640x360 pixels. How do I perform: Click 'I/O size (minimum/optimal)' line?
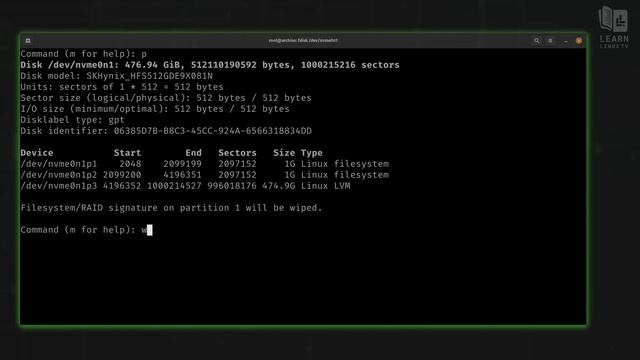point(155,109)
